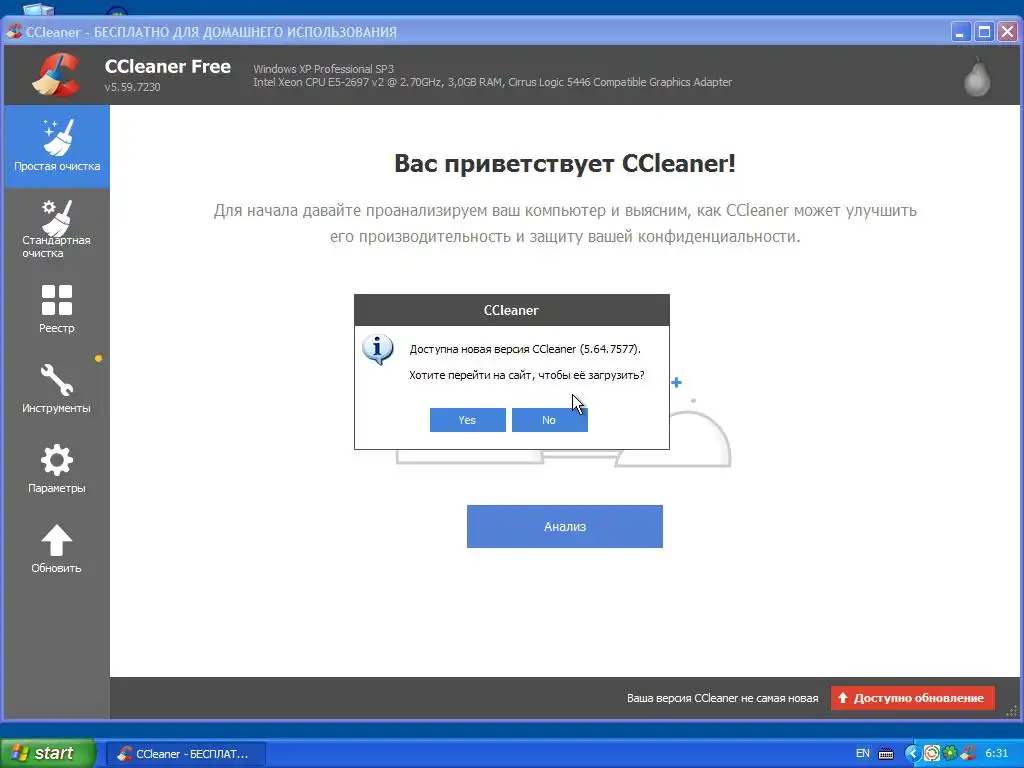Click the Ваша версия CCleaner не самая новая text
This screenshot has height=768, width=1024.
point(722,698)
